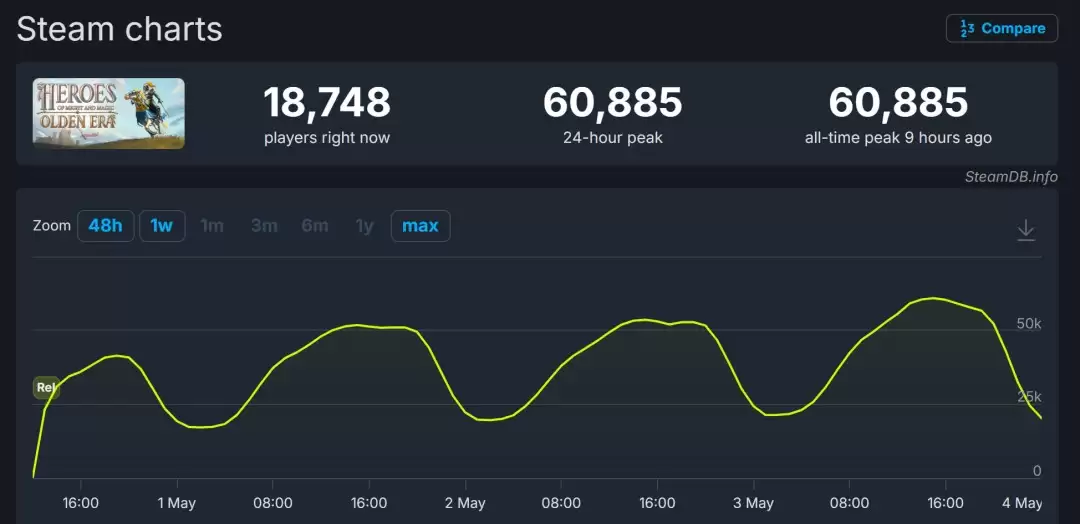
Task: Click the 24-hour peak label
Action: click(x=613, y=138)
